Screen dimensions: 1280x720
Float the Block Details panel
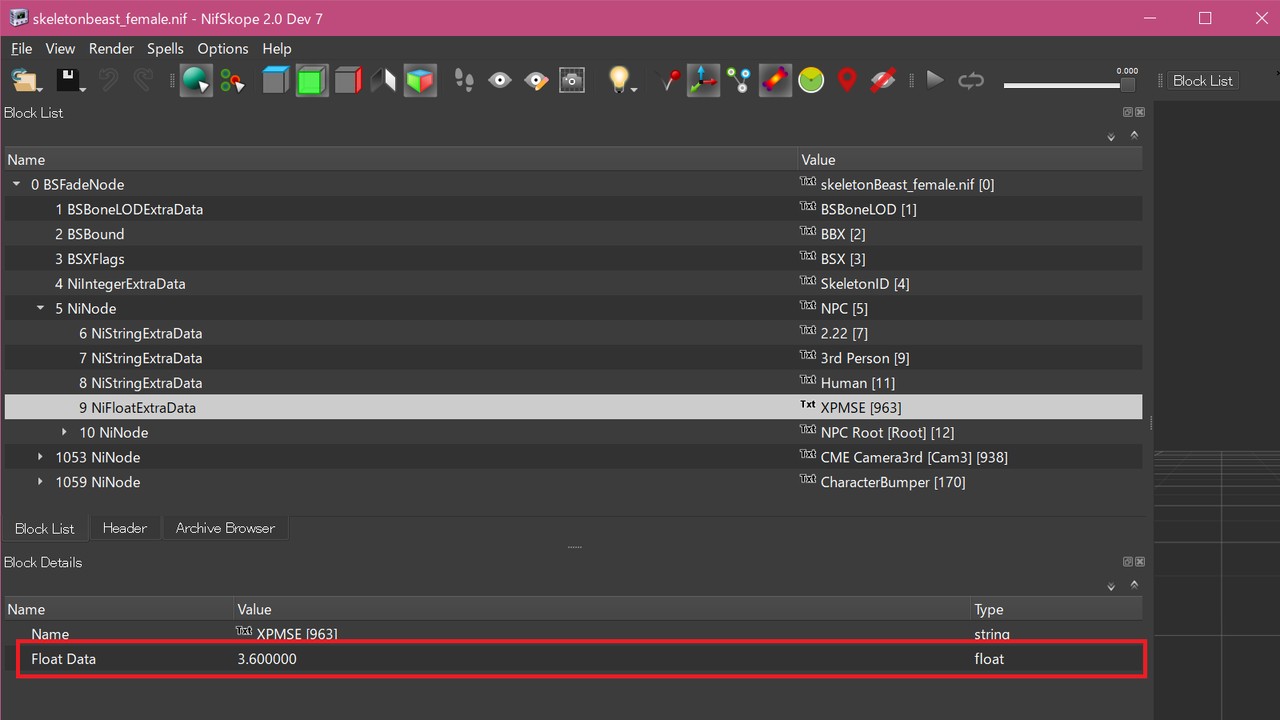(1128, 562)
